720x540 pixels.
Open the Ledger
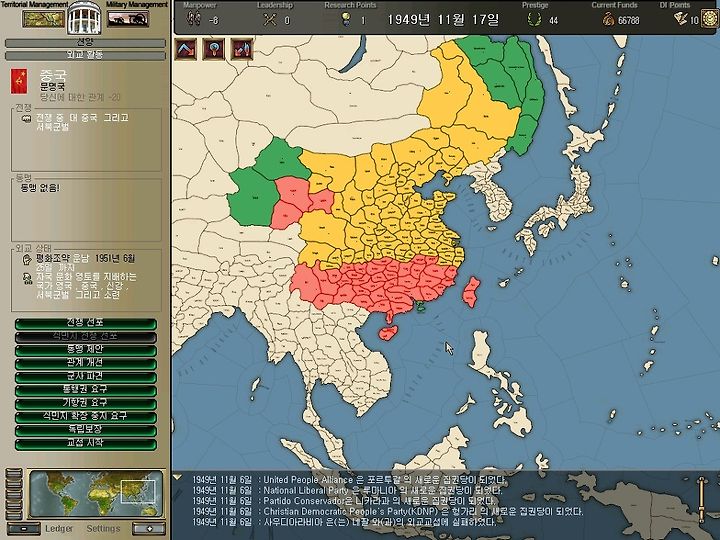click(x=59, y=529)
